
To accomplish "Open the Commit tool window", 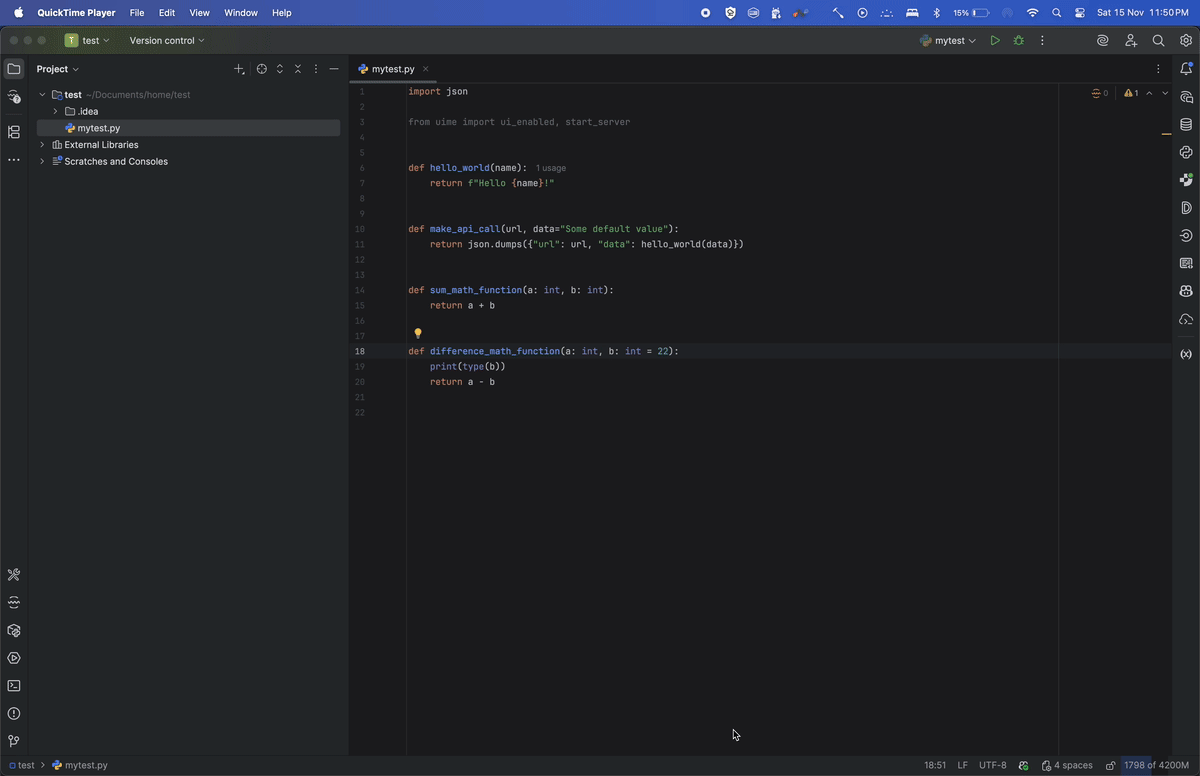I will pos(14,97).
